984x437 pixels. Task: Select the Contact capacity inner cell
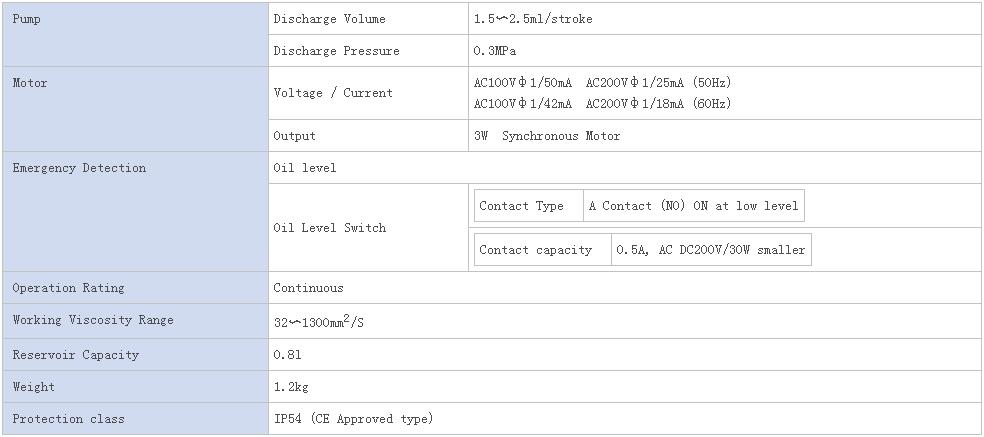point(543,250)
